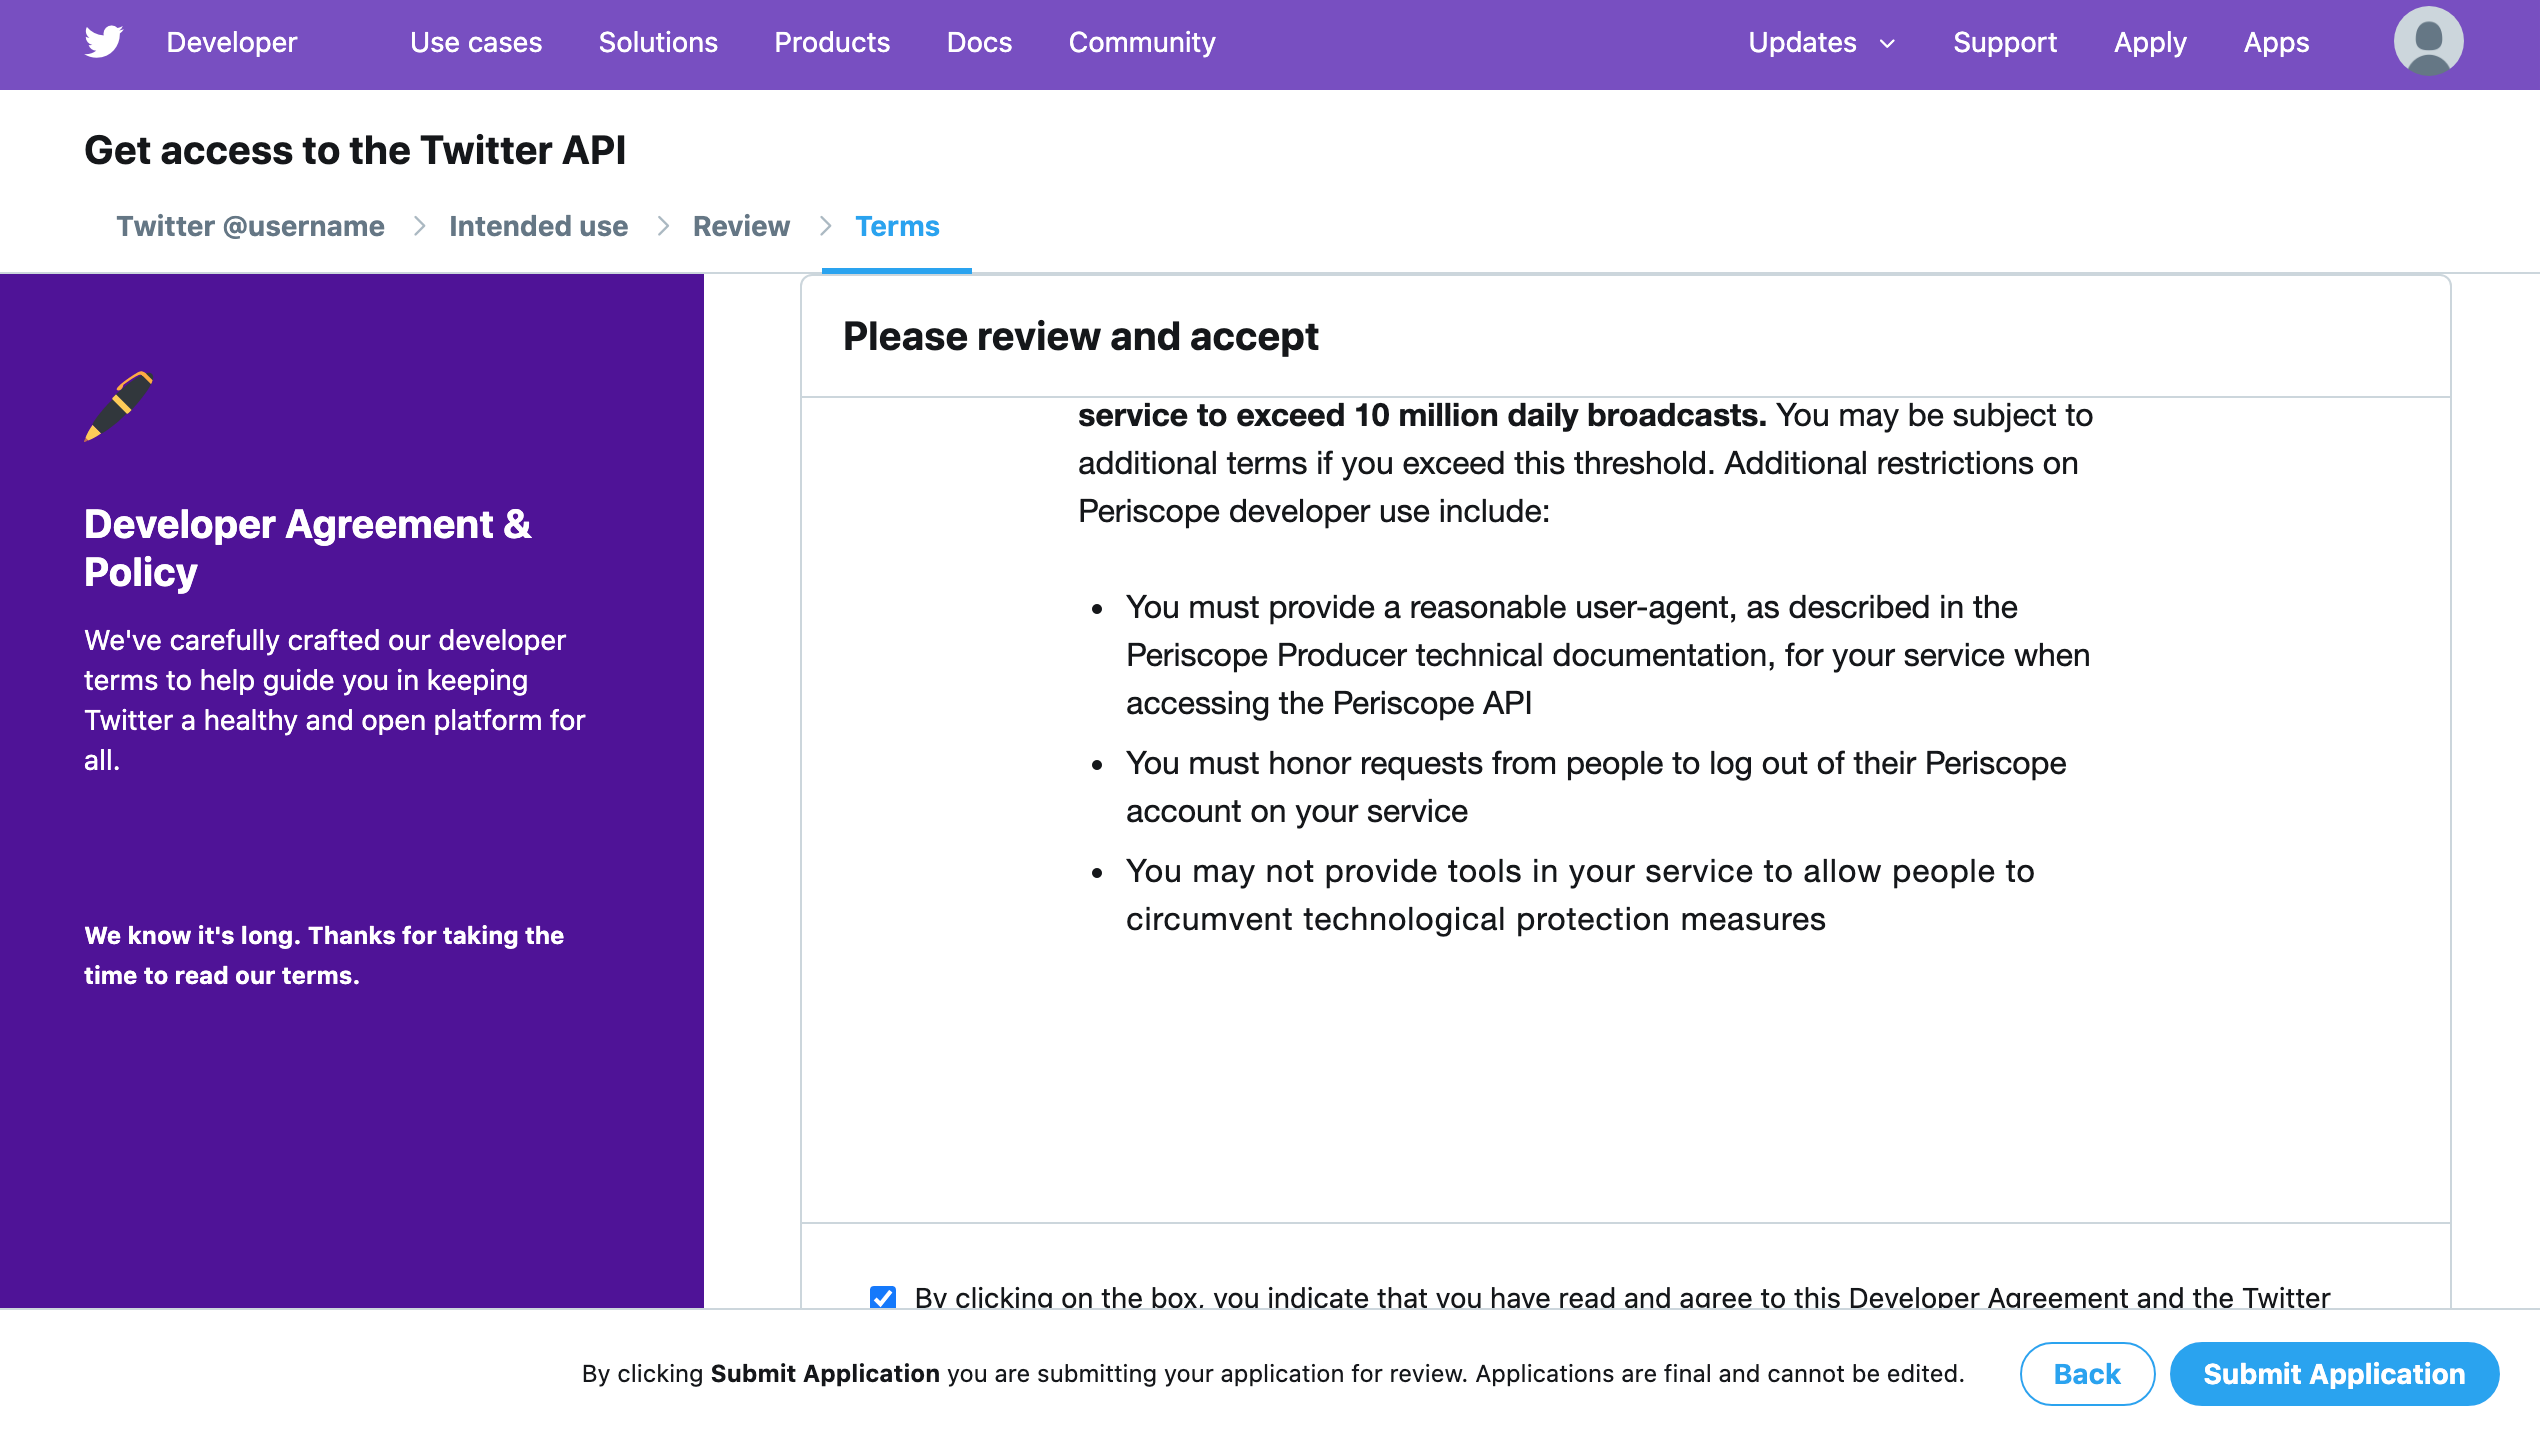2540x1432 pixels.
Task: Click the Twitter bird logo
Action: point(103,42)
